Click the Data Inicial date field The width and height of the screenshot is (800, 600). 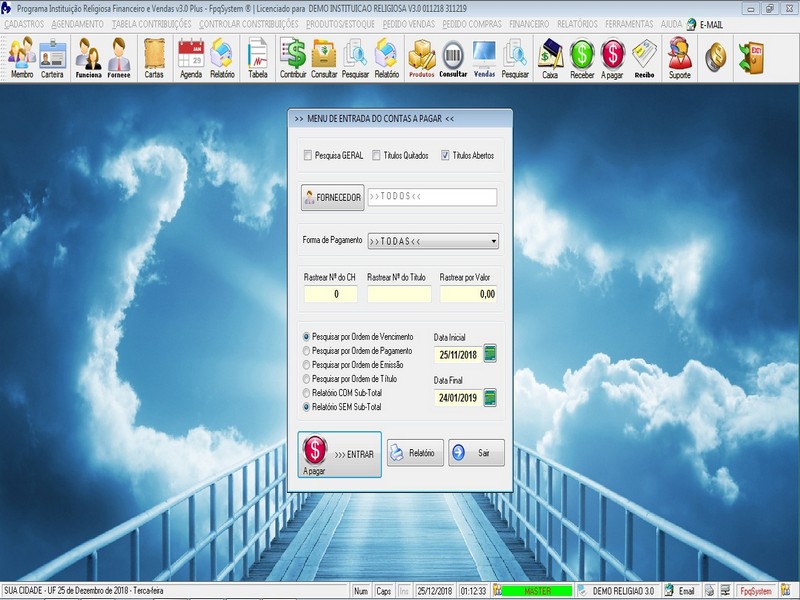(458, 355)
